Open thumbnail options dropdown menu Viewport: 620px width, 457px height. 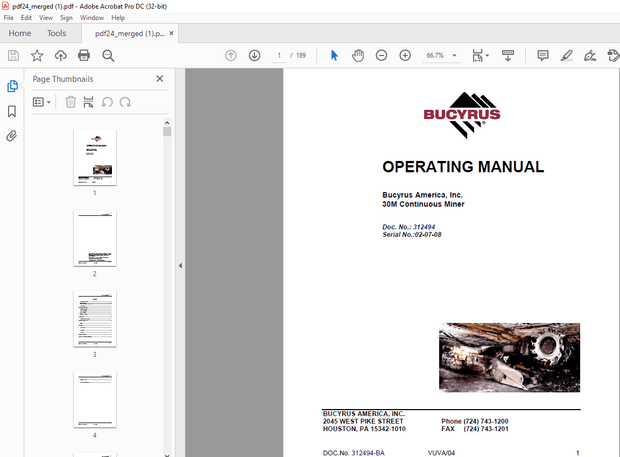pos(42,102)
